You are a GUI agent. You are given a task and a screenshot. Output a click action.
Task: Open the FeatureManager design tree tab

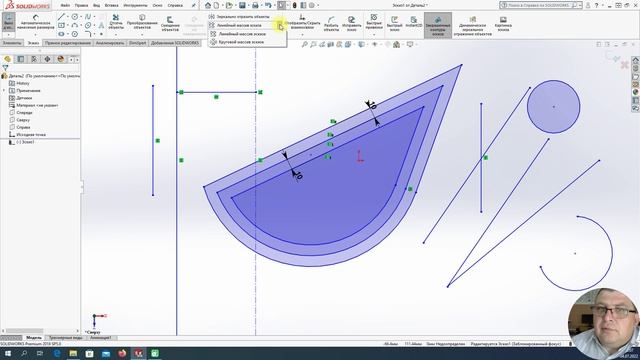(x=7, y=59)
